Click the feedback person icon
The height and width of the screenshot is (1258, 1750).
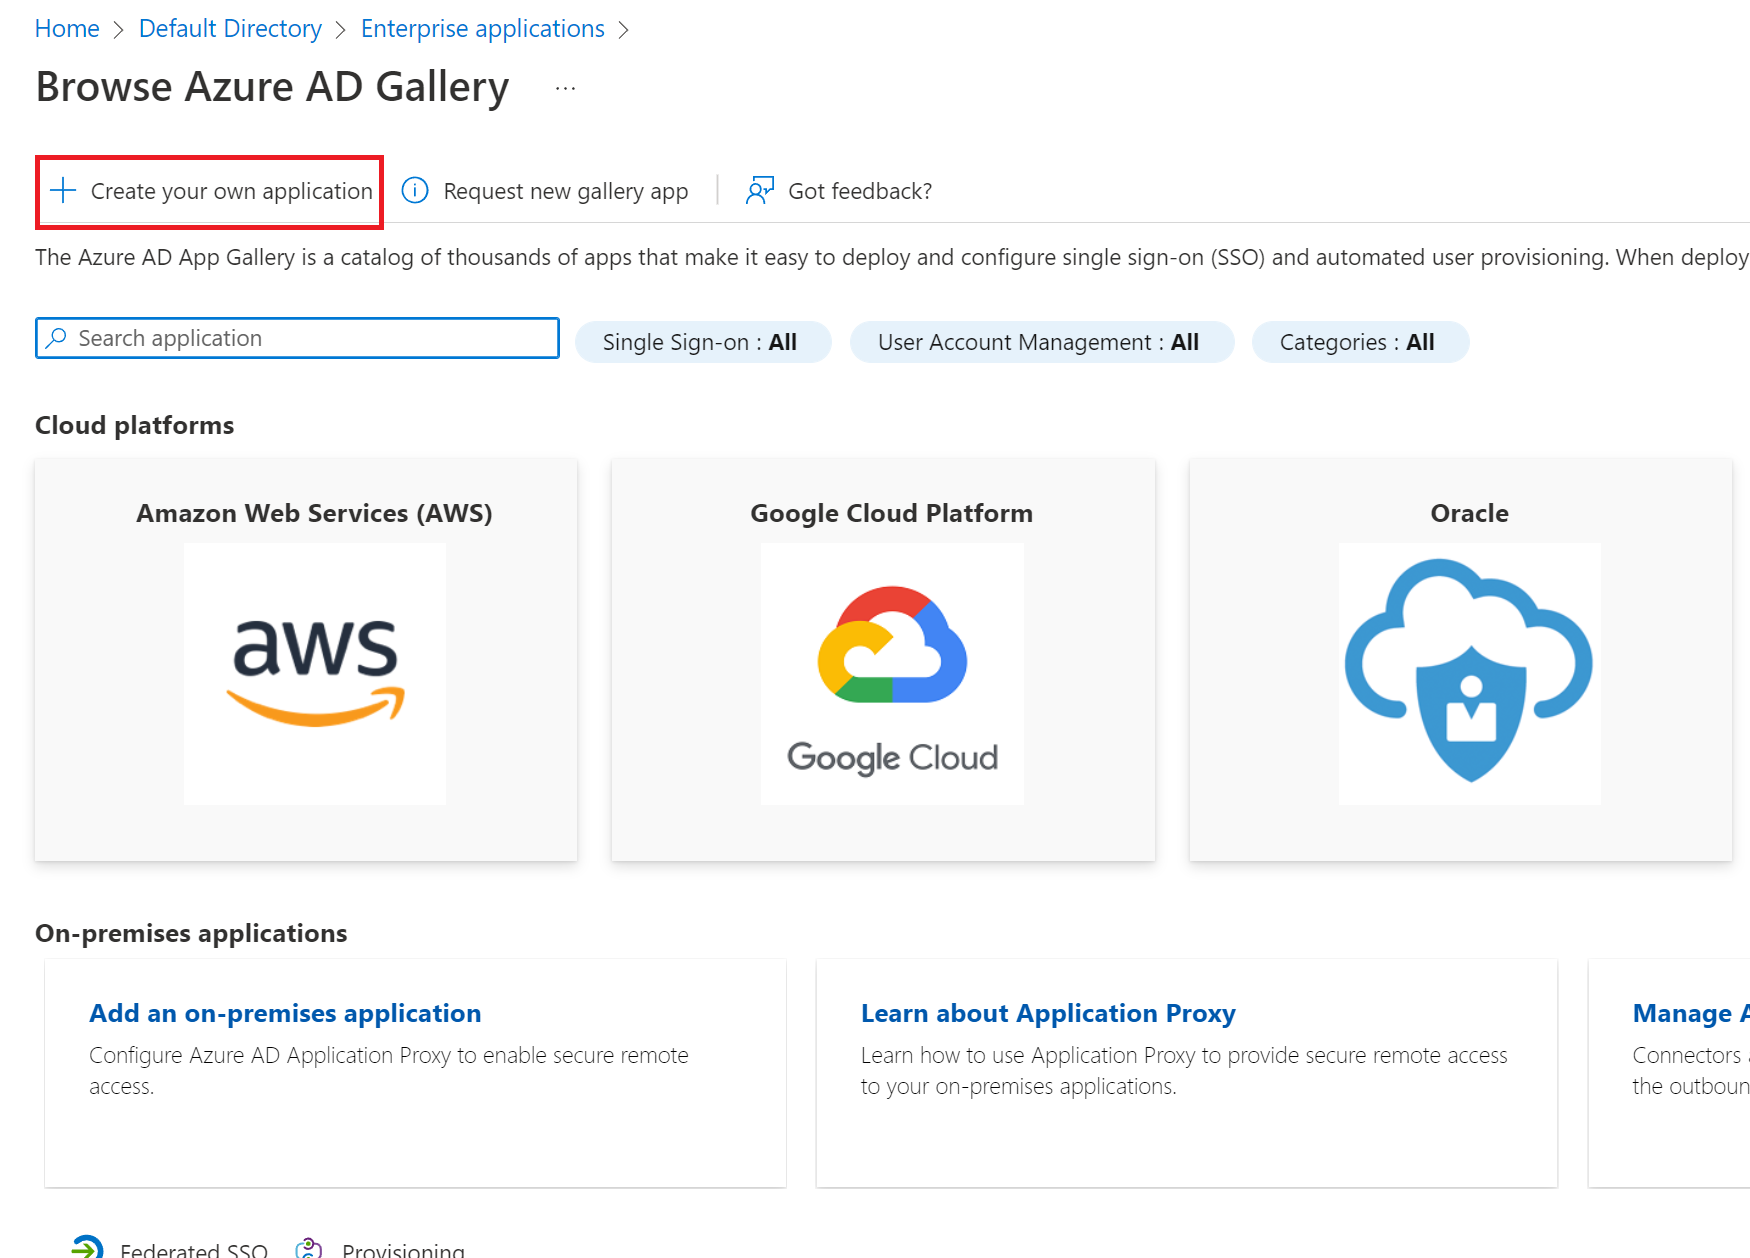[760, 190]
